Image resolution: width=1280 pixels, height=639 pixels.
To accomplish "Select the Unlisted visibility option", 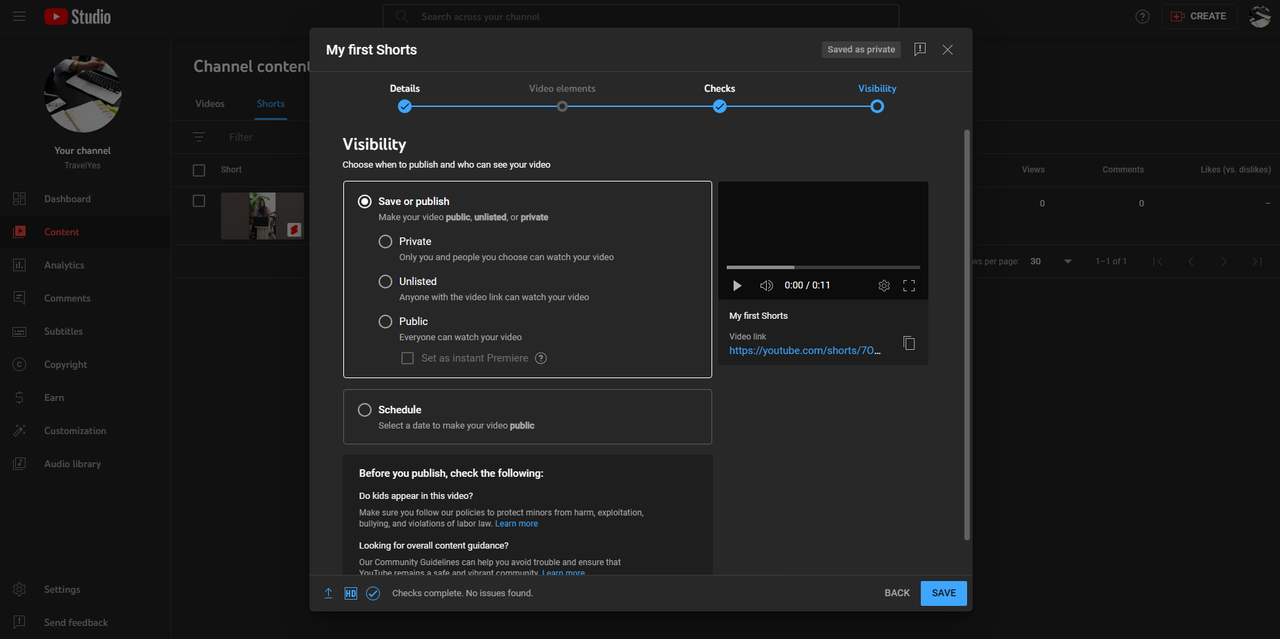I will pyautogui.click(x=385, y=281).
